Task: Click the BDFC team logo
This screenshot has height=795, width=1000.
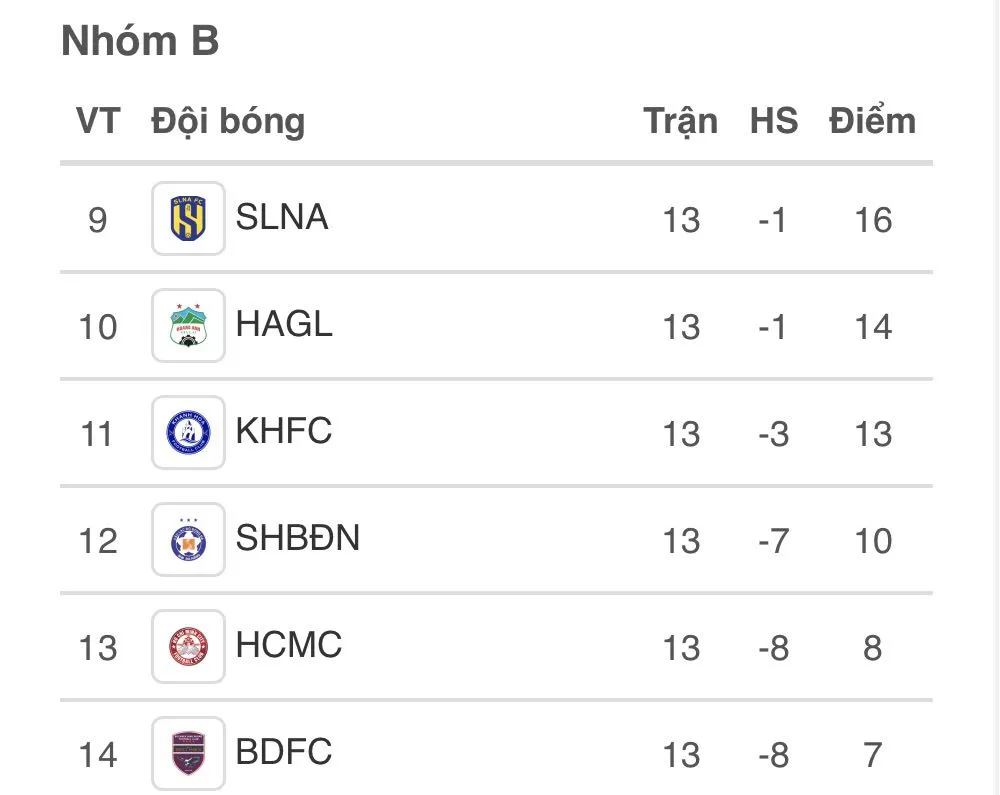Action: (188, 753)
